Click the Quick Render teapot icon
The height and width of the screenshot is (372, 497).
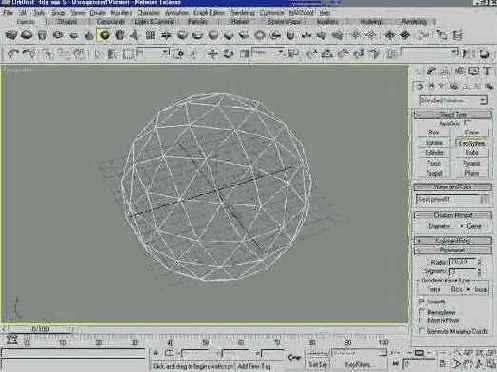point(484,54)
